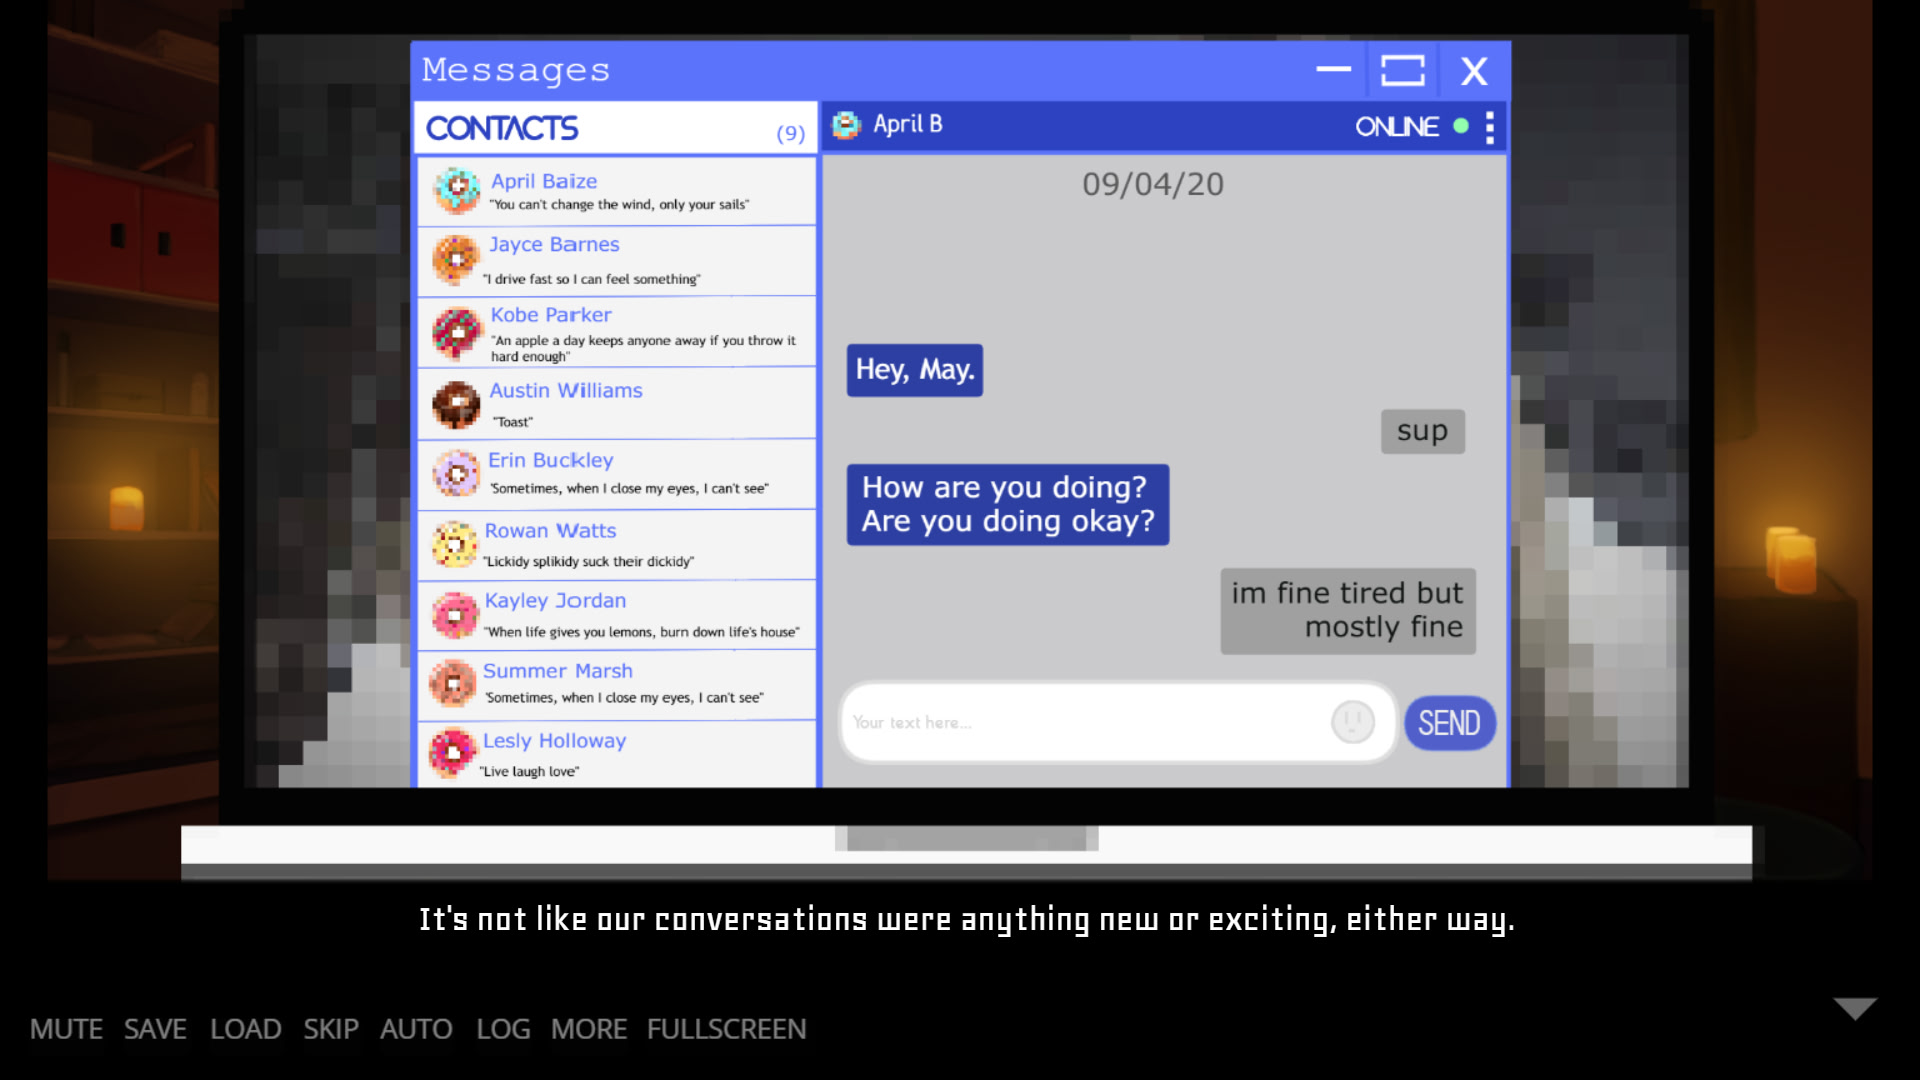Screen dimensions: 1920x1080
Task: Click Rowan Watts' yellow sprinkle donut avatar
Action: (x=455, y=544)
